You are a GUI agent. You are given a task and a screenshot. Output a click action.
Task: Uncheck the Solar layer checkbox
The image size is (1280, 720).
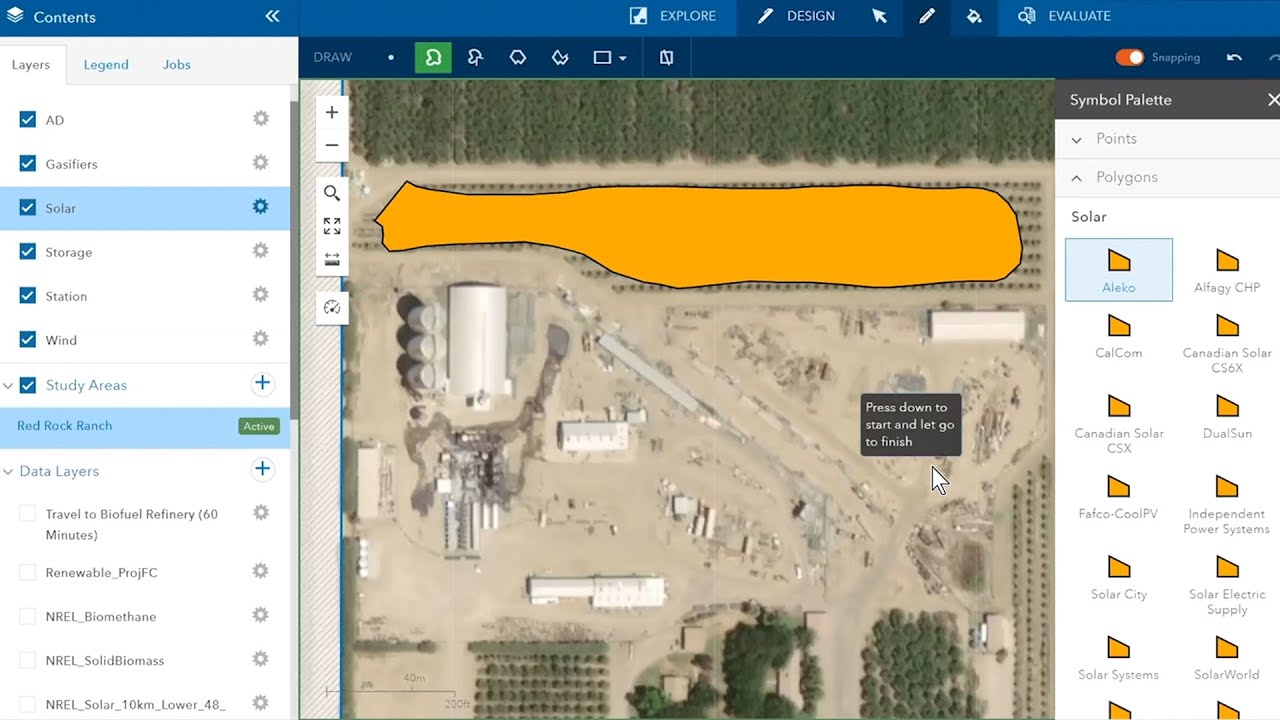tap(28, 208)
